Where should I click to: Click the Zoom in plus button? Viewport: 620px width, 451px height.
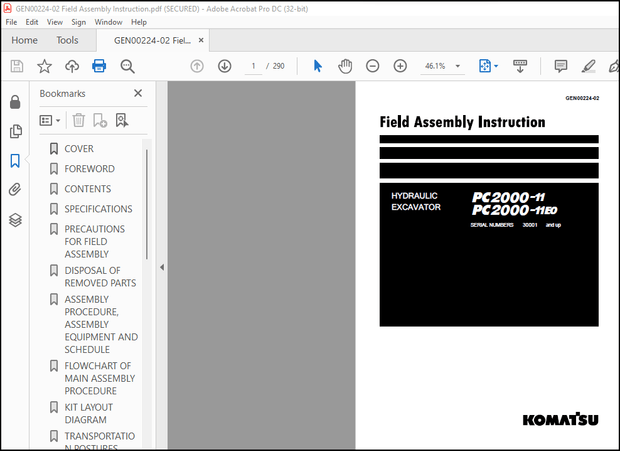pyautogui.click(x=400, y=66)
